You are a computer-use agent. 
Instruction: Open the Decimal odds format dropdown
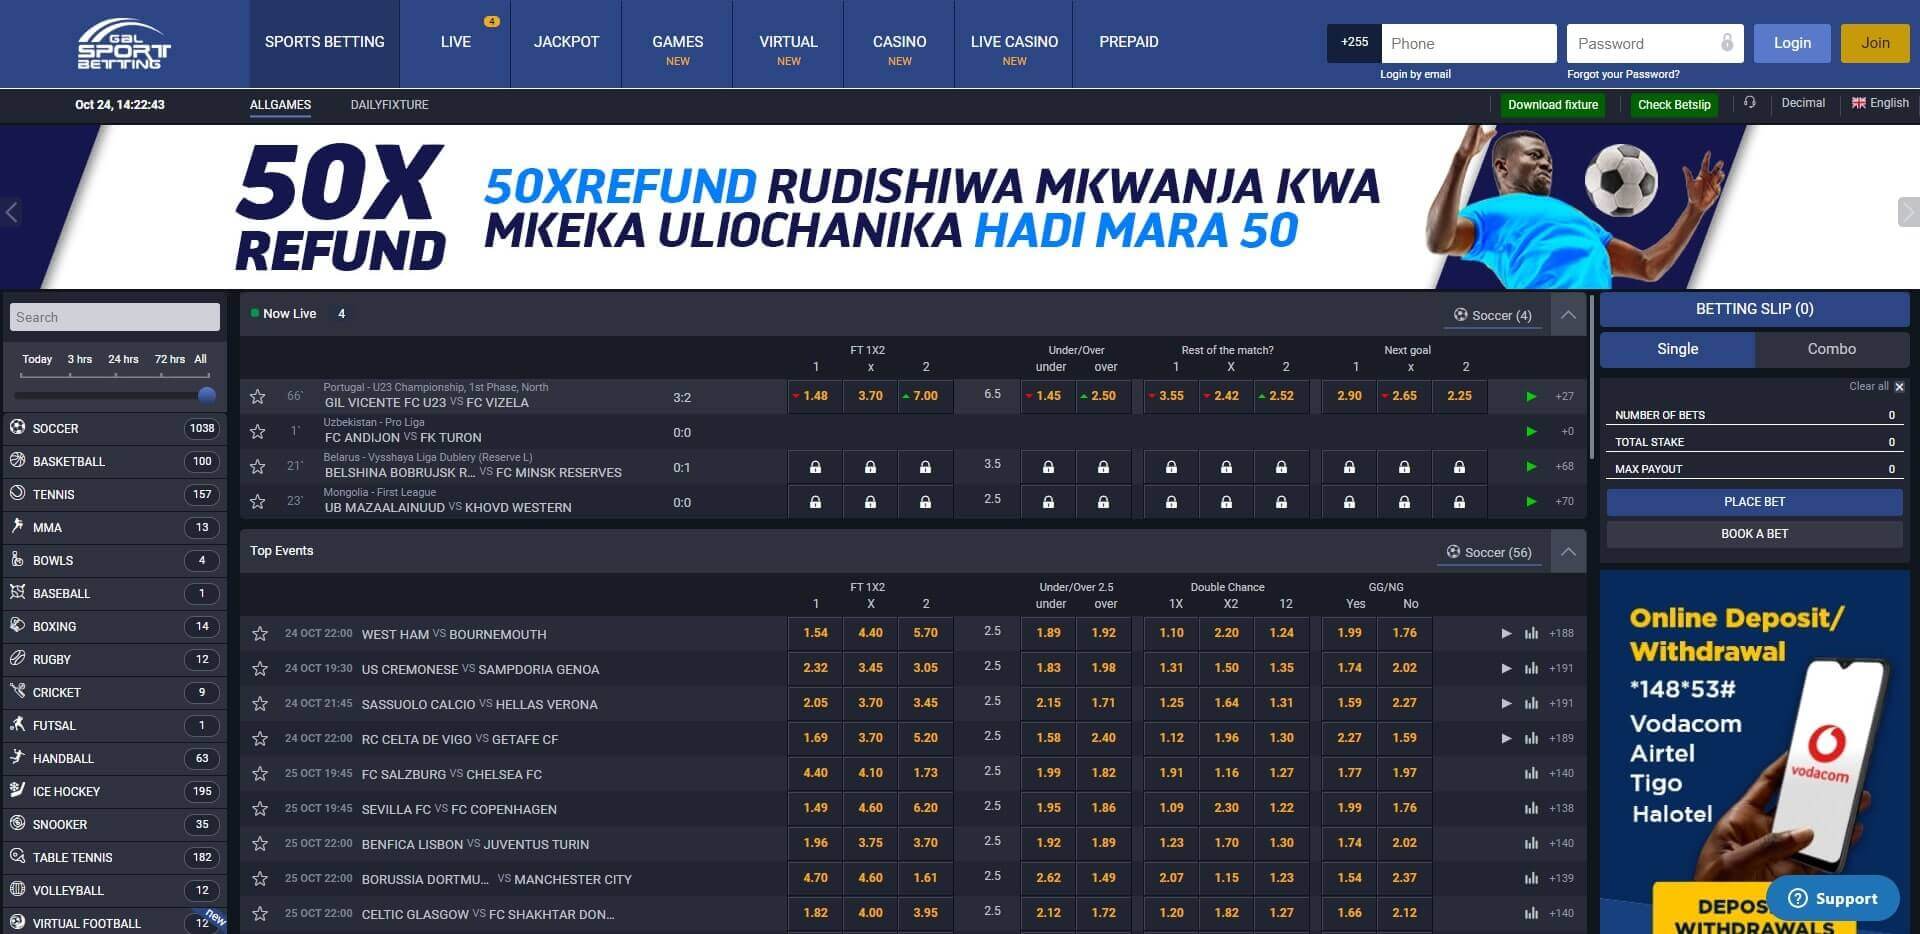pos(1803,102)
